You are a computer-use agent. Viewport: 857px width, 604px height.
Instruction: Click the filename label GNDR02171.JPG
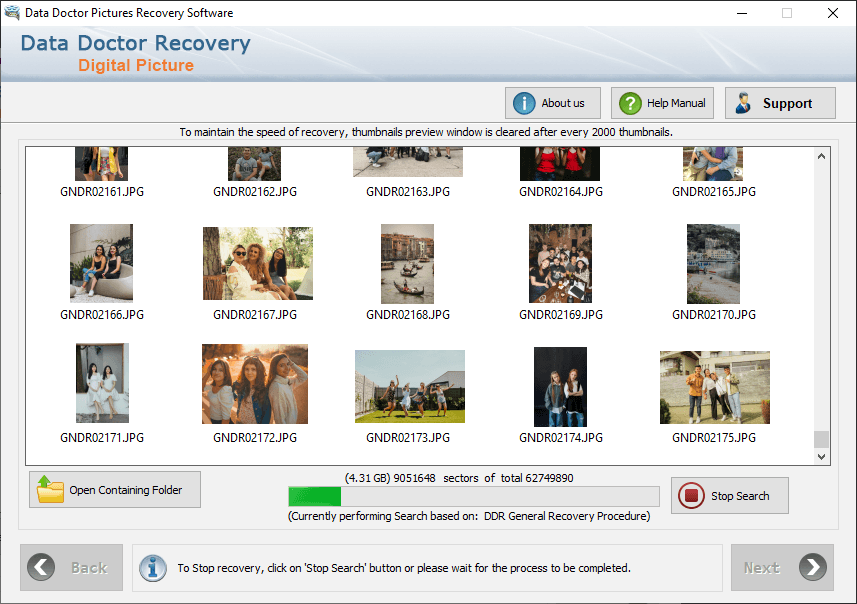pyautogui.click(x=102, y=438)
